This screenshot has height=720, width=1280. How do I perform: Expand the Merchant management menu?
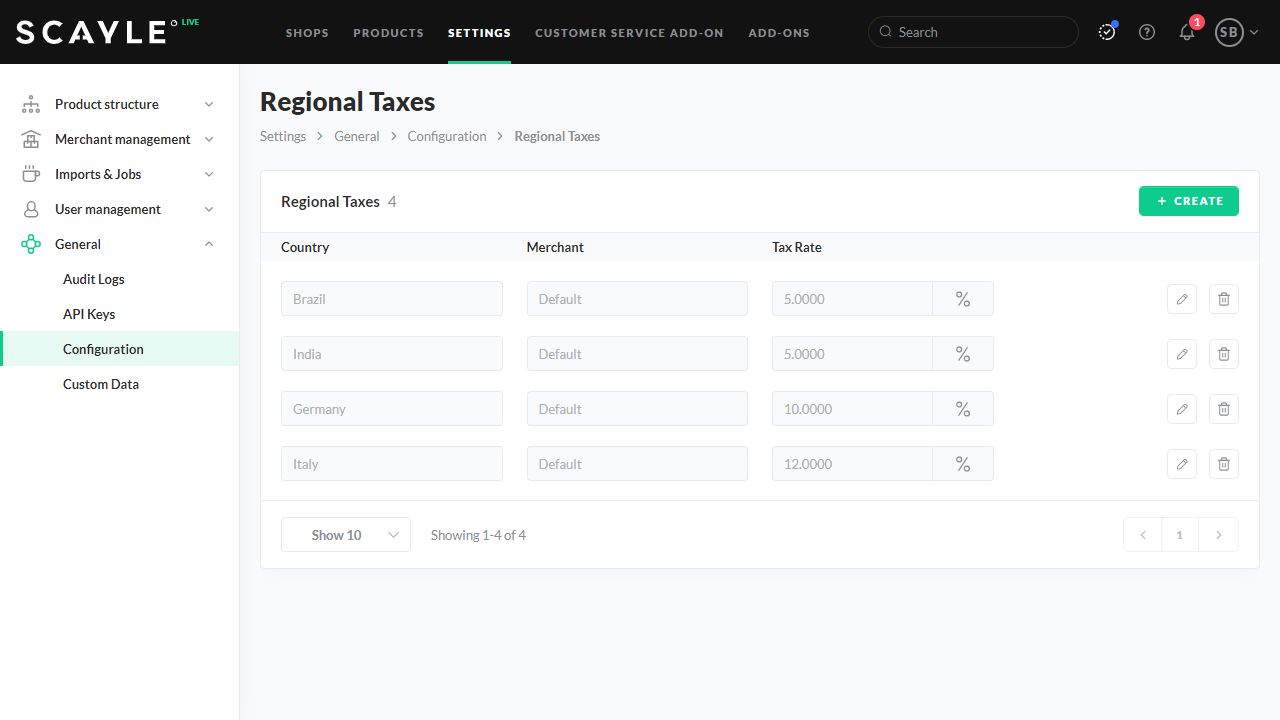click(120, 139)
